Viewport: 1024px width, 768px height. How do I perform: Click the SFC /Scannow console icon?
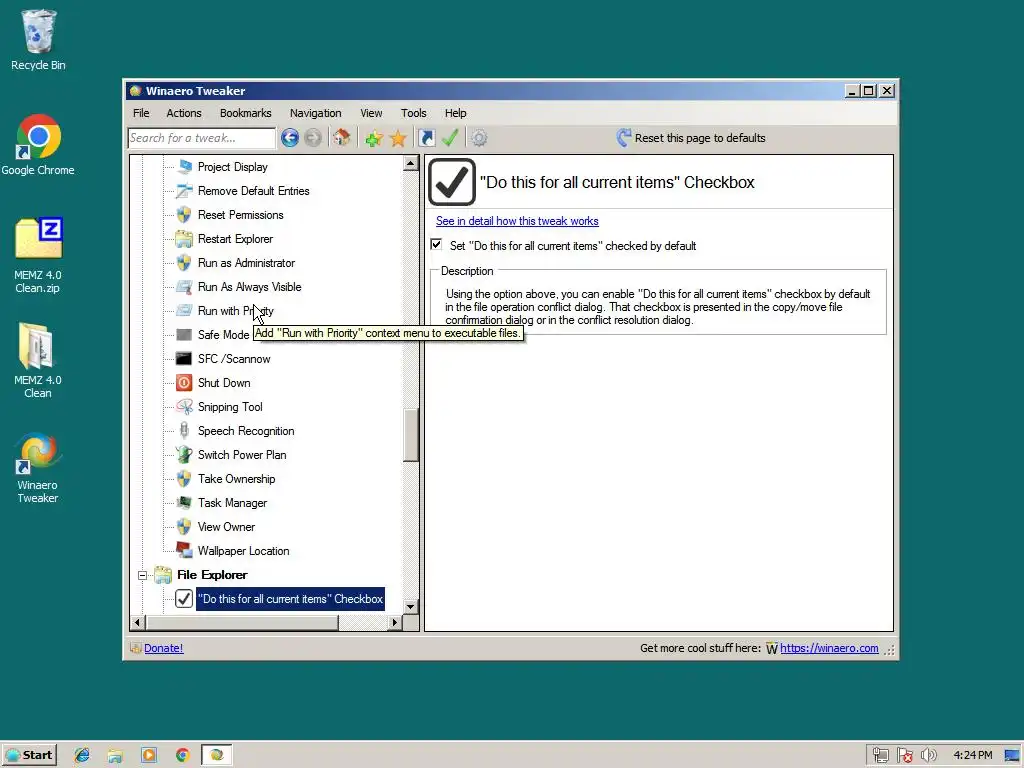(x=184, y=359)
